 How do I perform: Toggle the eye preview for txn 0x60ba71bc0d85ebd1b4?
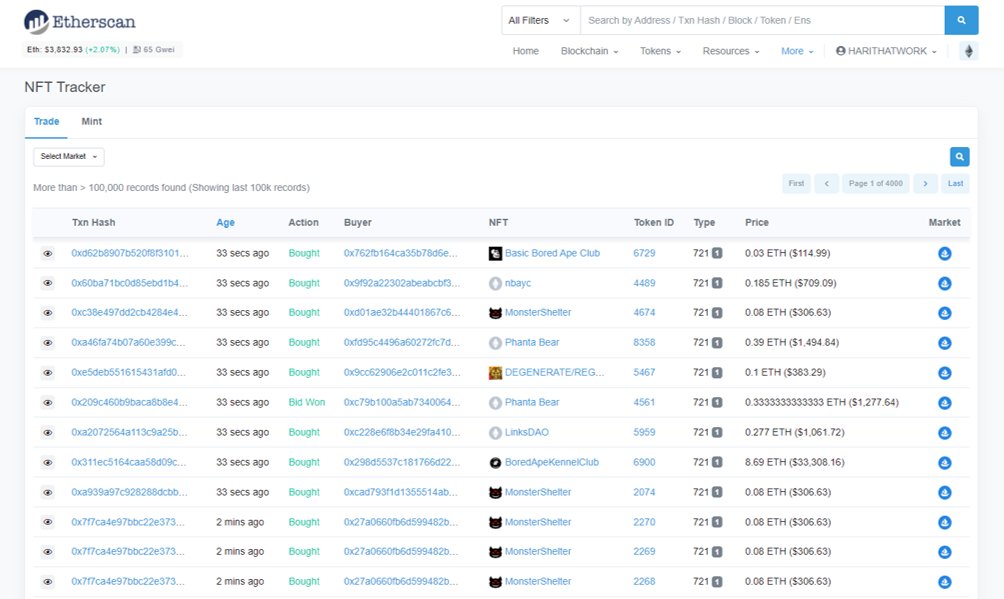click(47, 283)
